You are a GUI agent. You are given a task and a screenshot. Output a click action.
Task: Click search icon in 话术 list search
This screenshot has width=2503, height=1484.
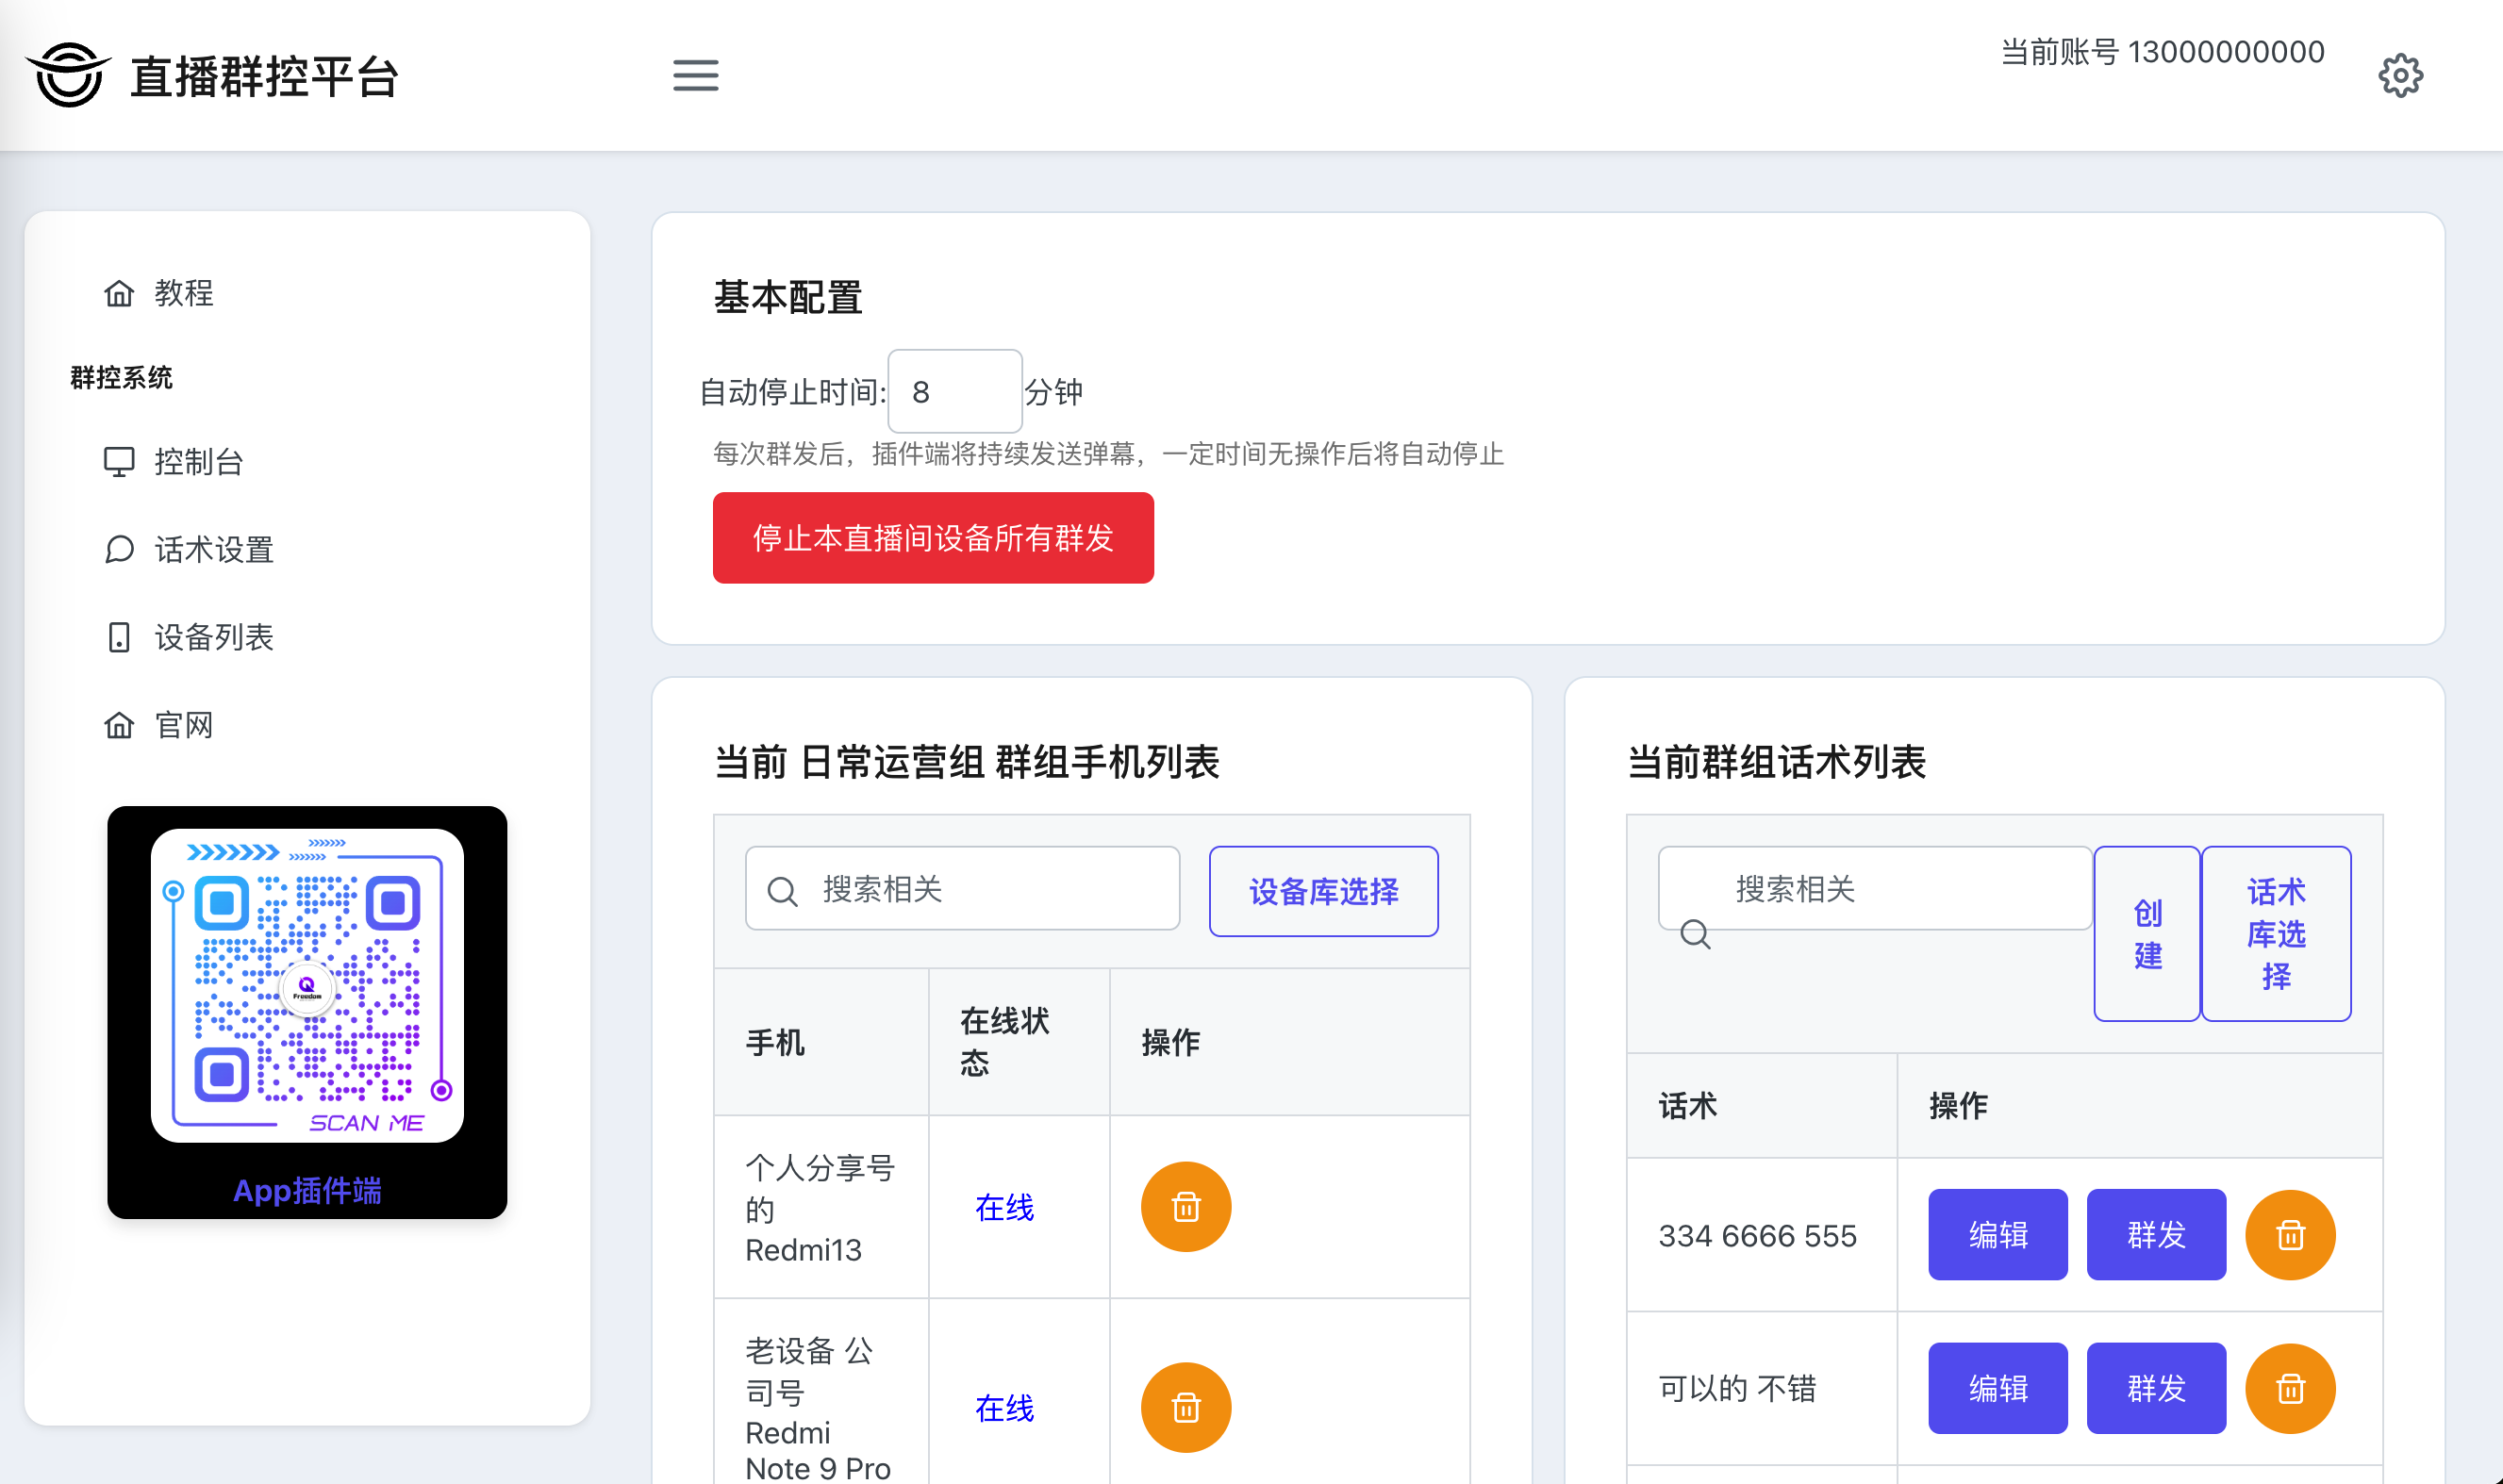[1695, 934]
